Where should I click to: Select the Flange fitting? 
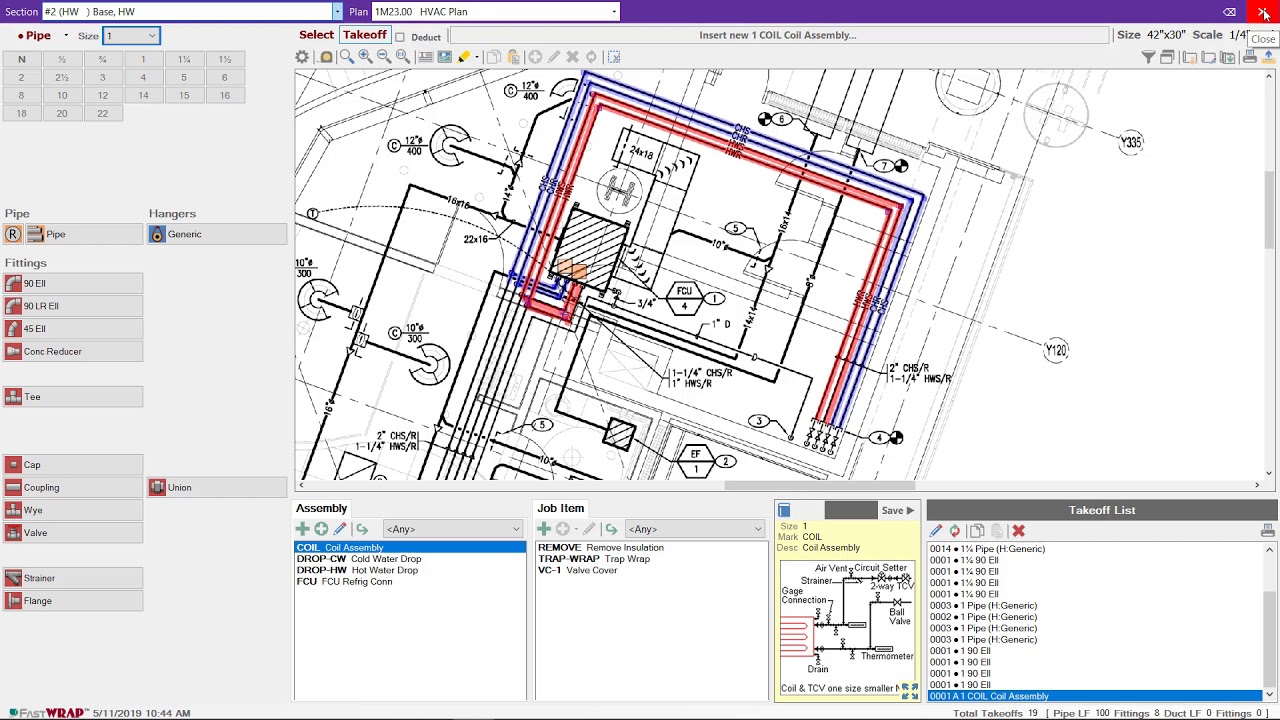pos(74,601)
